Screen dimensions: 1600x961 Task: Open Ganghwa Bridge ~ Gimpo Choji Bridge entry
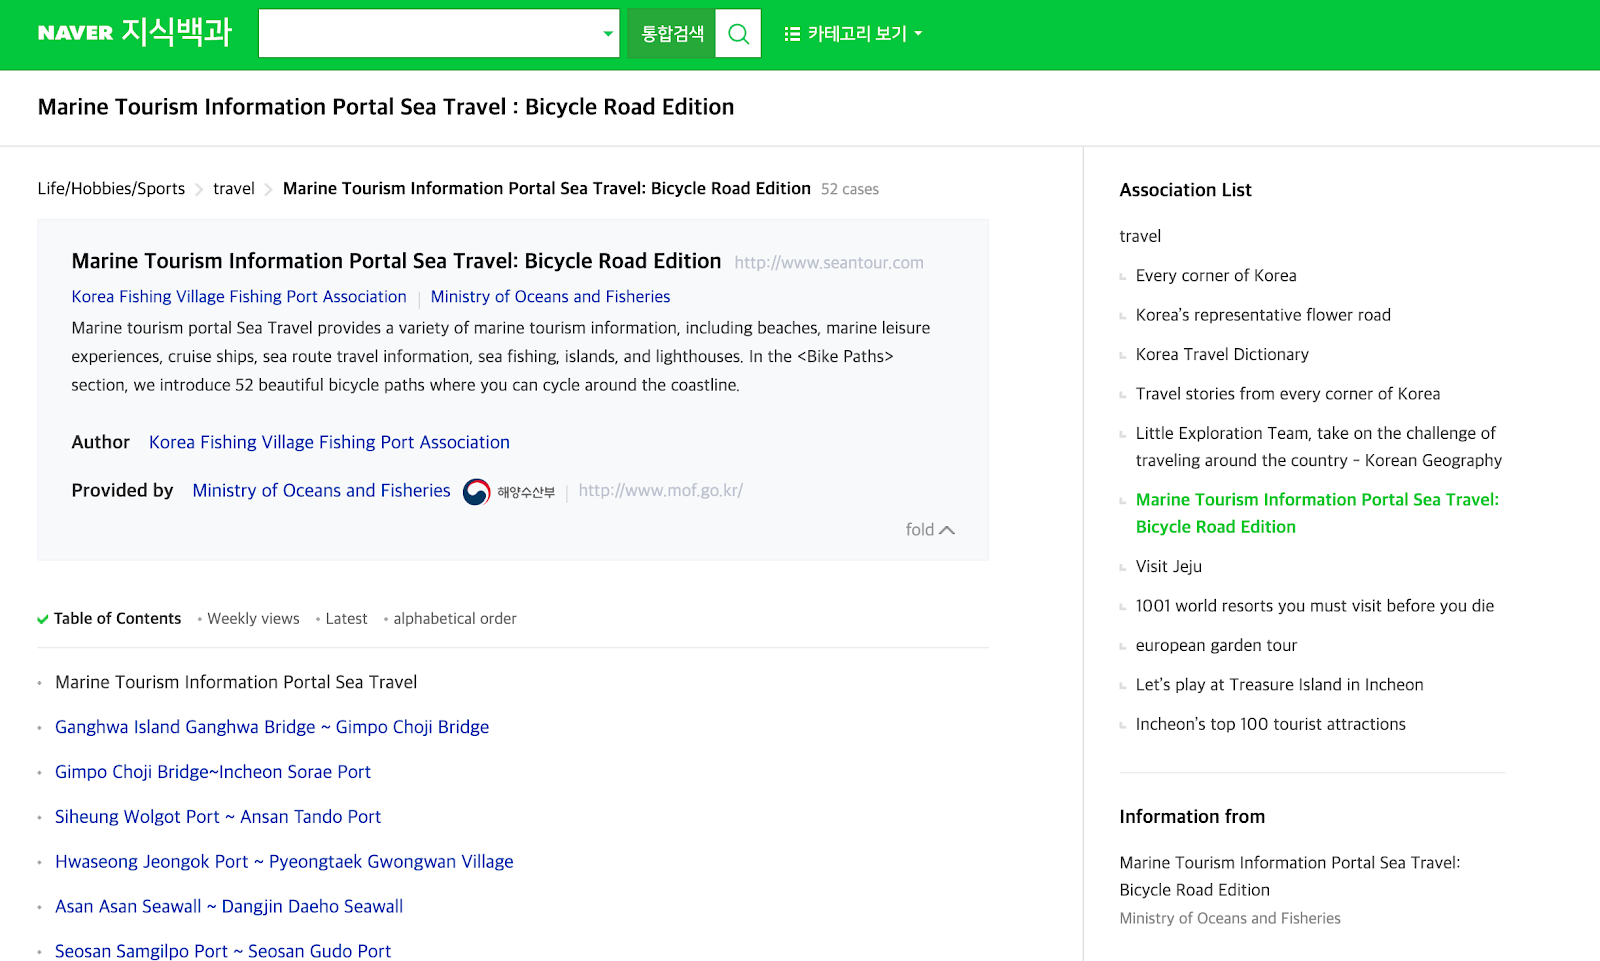click(x=272, y=727)
